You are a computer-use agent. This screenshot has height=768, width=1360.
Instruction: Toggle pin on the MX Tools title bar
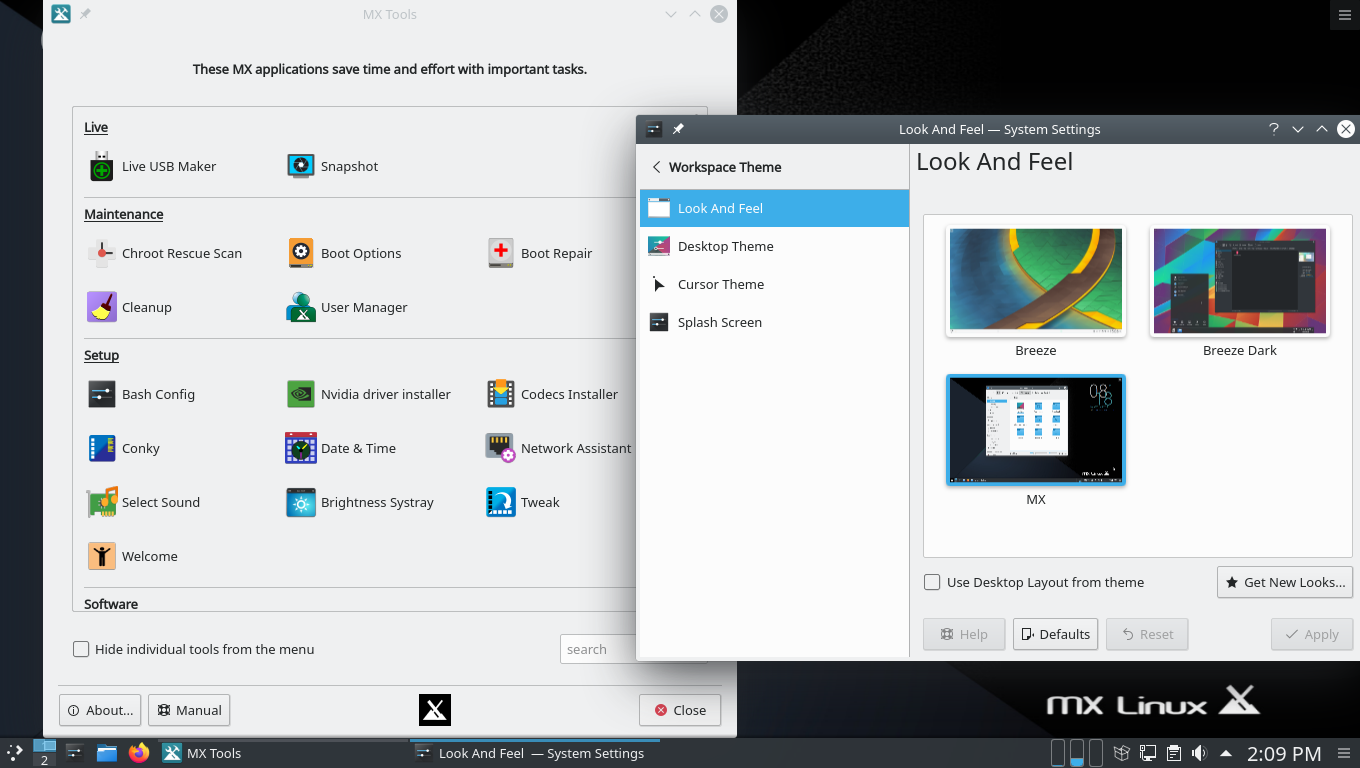click(85, 14)
